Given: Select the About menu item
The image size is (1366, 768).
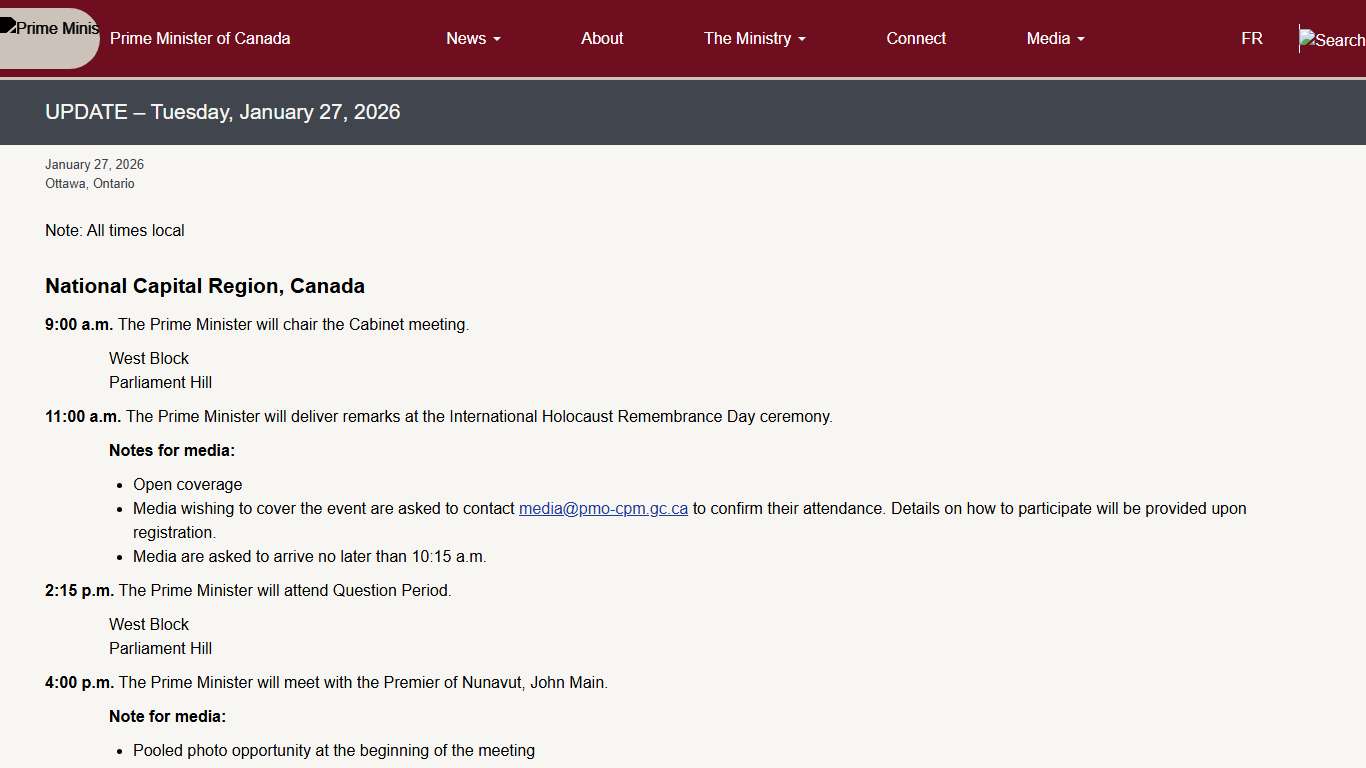Looking at the screenshot, I should pyautogui.click(x=601, y=38).
